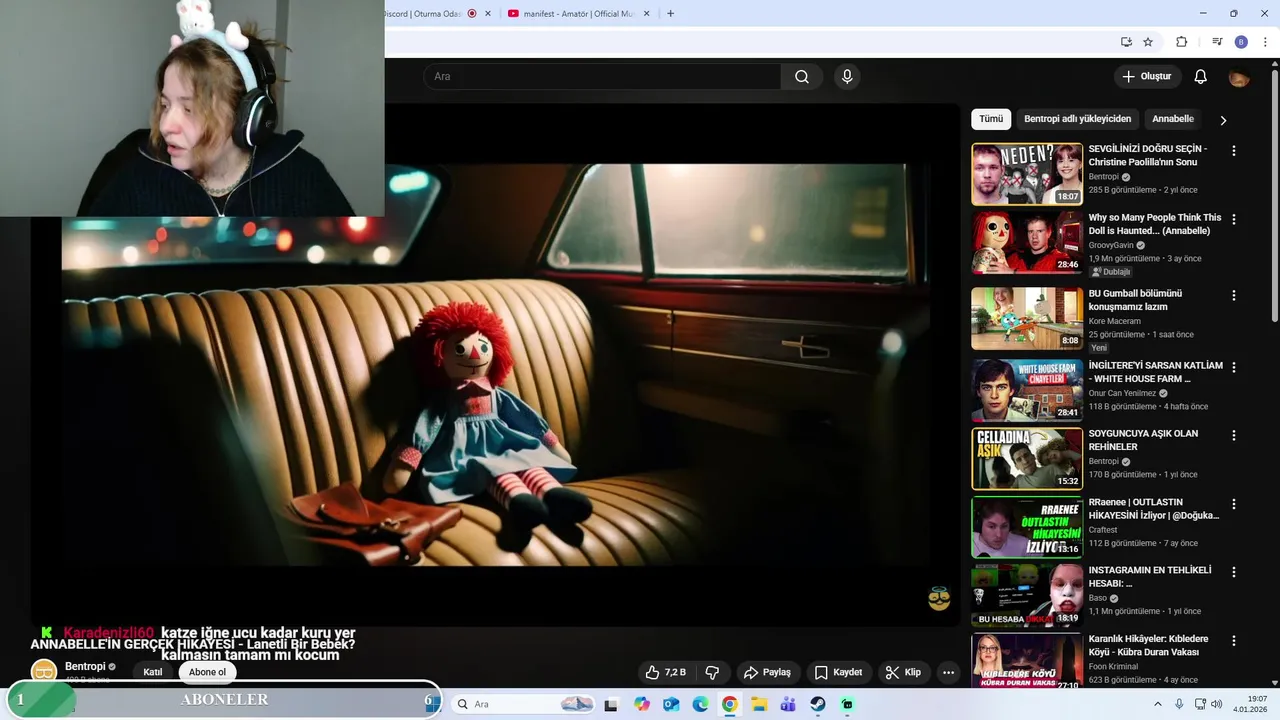Screen dimensions: 1280x720
Task: Open options for SOYGUNCUYA AŞIK OLAN video
Action: pyautogui.click(x=1233, y=435)
